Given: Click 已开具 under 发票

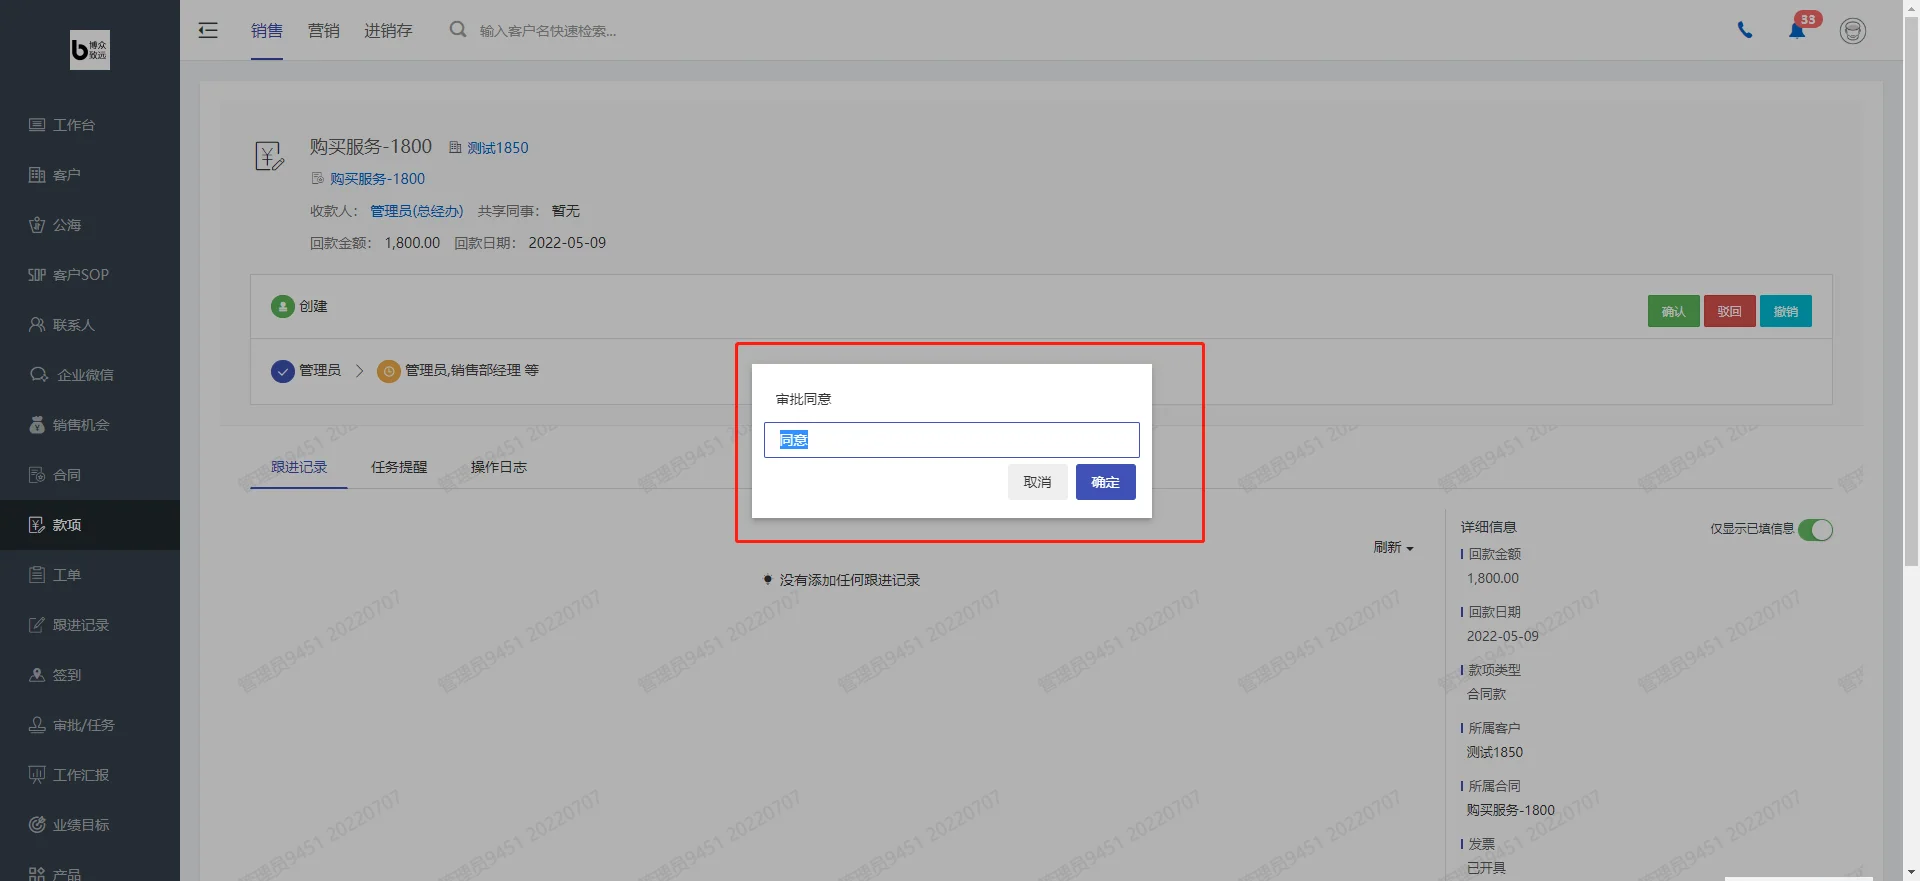Looking at the screenshot, I should pos(1486,868).
